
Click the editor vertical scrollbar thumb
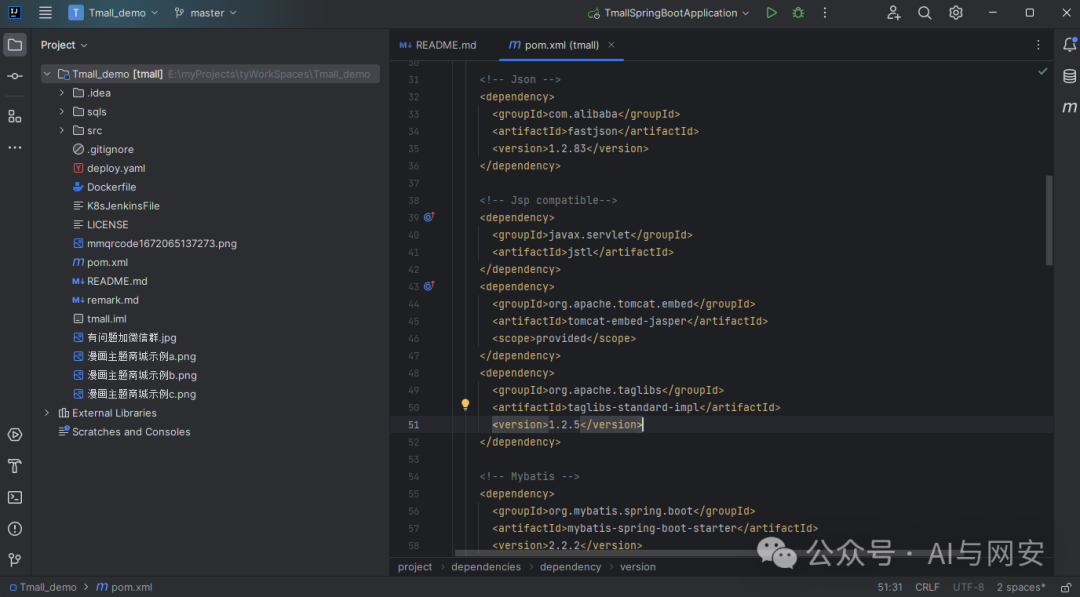1049,220
